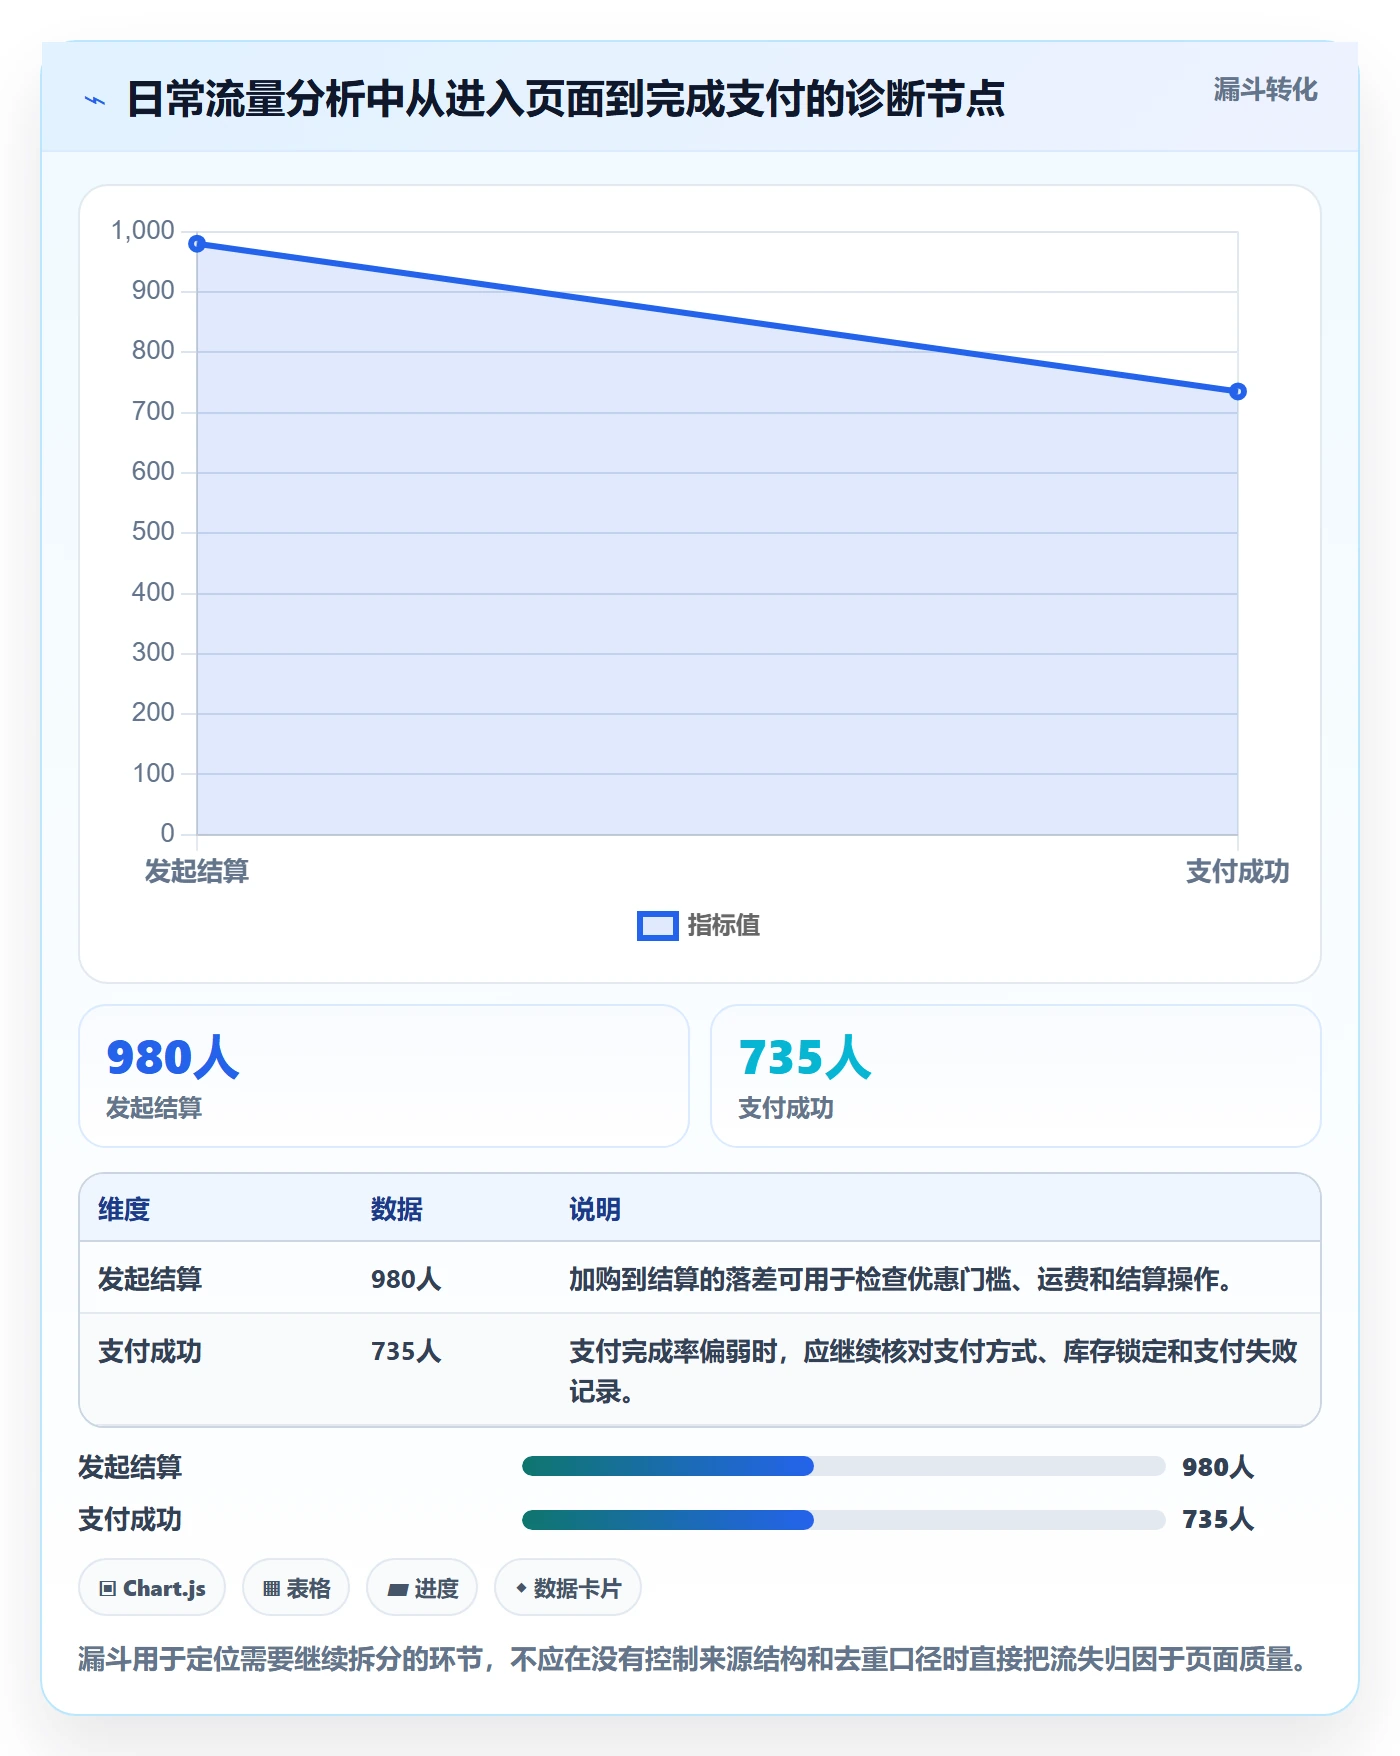Click the 支付成功 progress bar
This screenshot has height=1756, width=1400.
(x=843, y=1520)
